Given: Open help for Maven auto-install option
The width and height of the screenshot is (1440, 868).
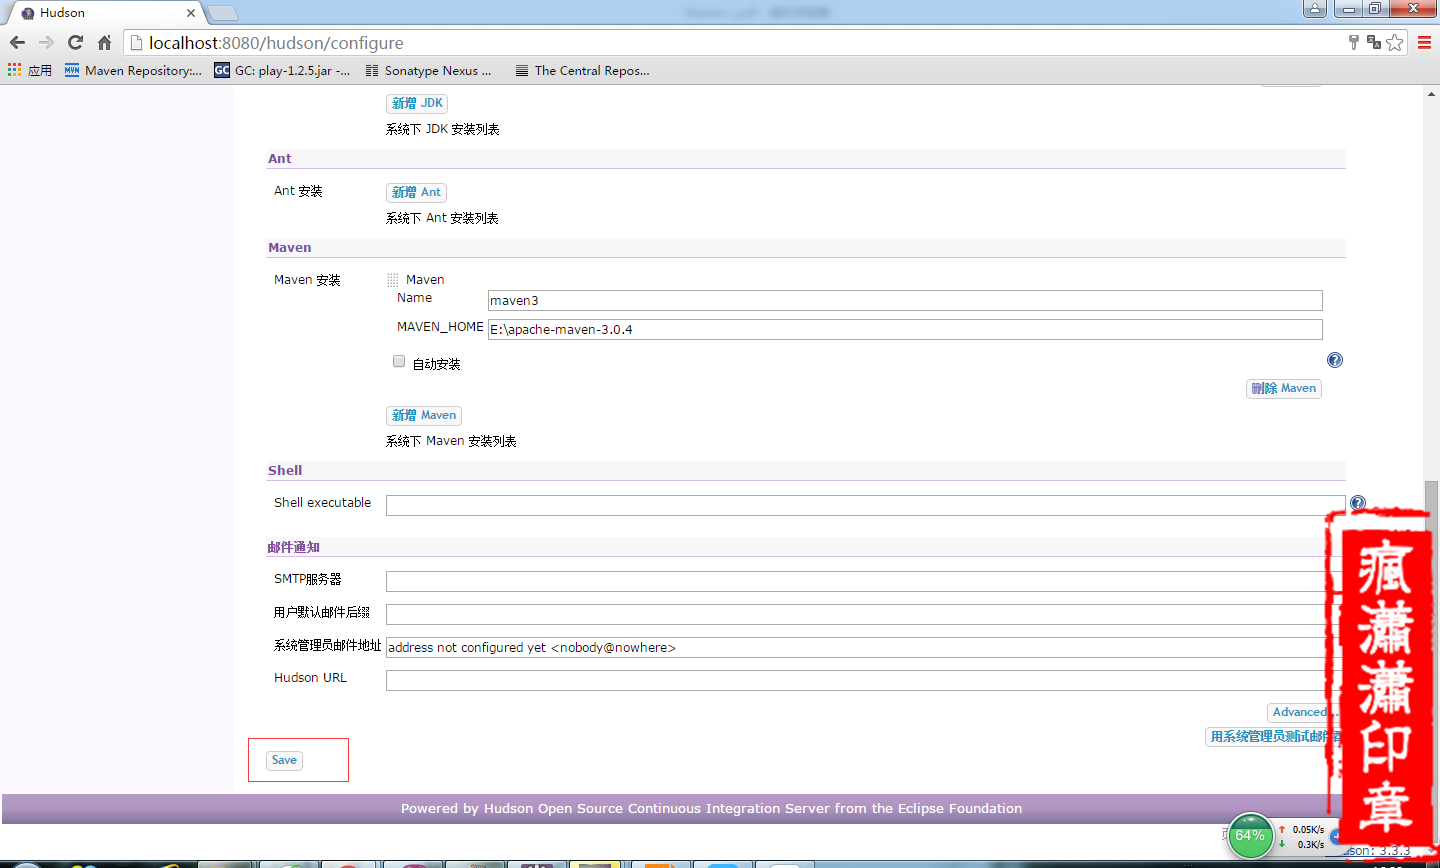Looking at the screenshot, I should point(1335,360).
